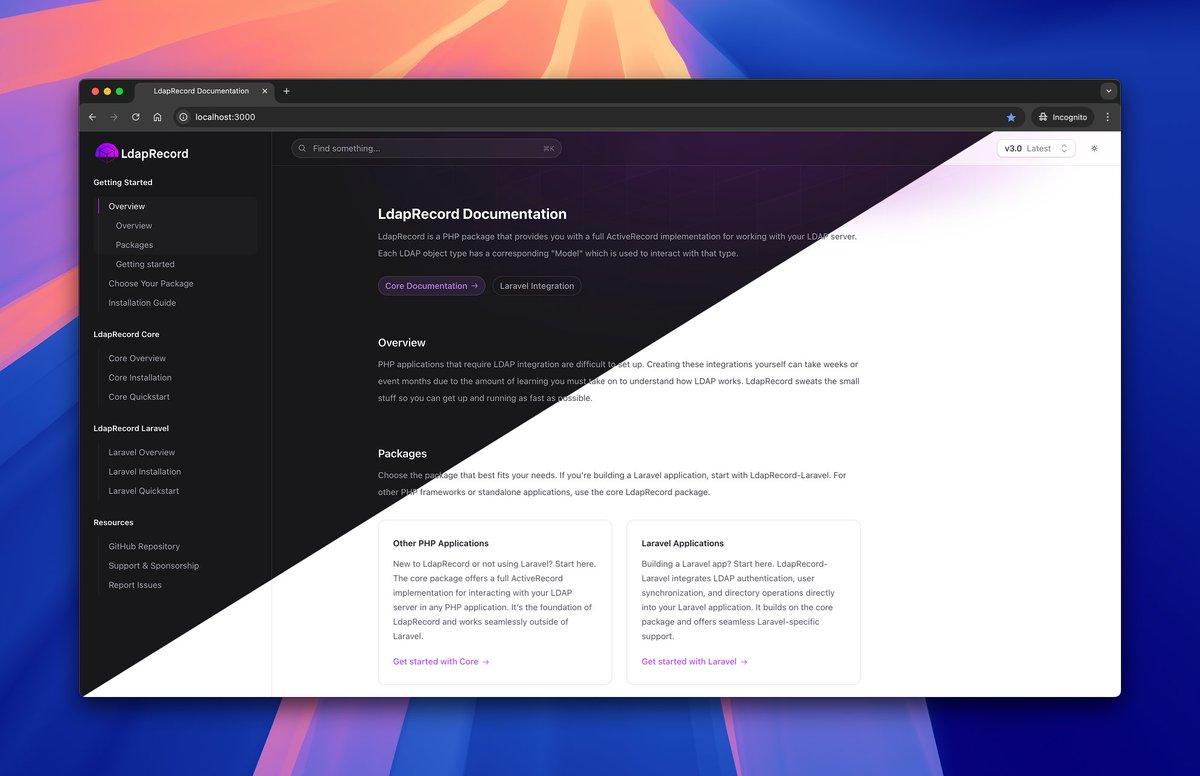Open Laravel Installation in sidebar
The width and height of the screenshot is (1200, 776).
[x=145, y=472]
